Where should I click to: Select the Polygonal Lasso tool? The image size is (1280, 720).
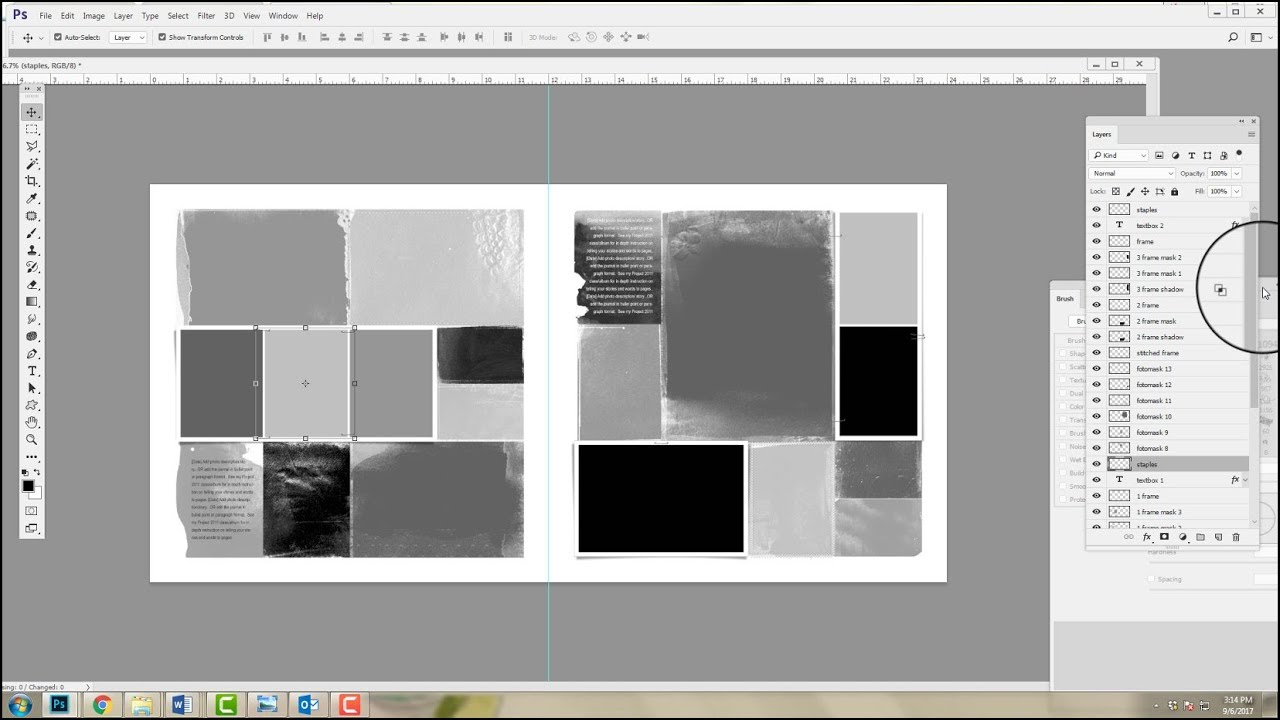(x=32, y=146)
